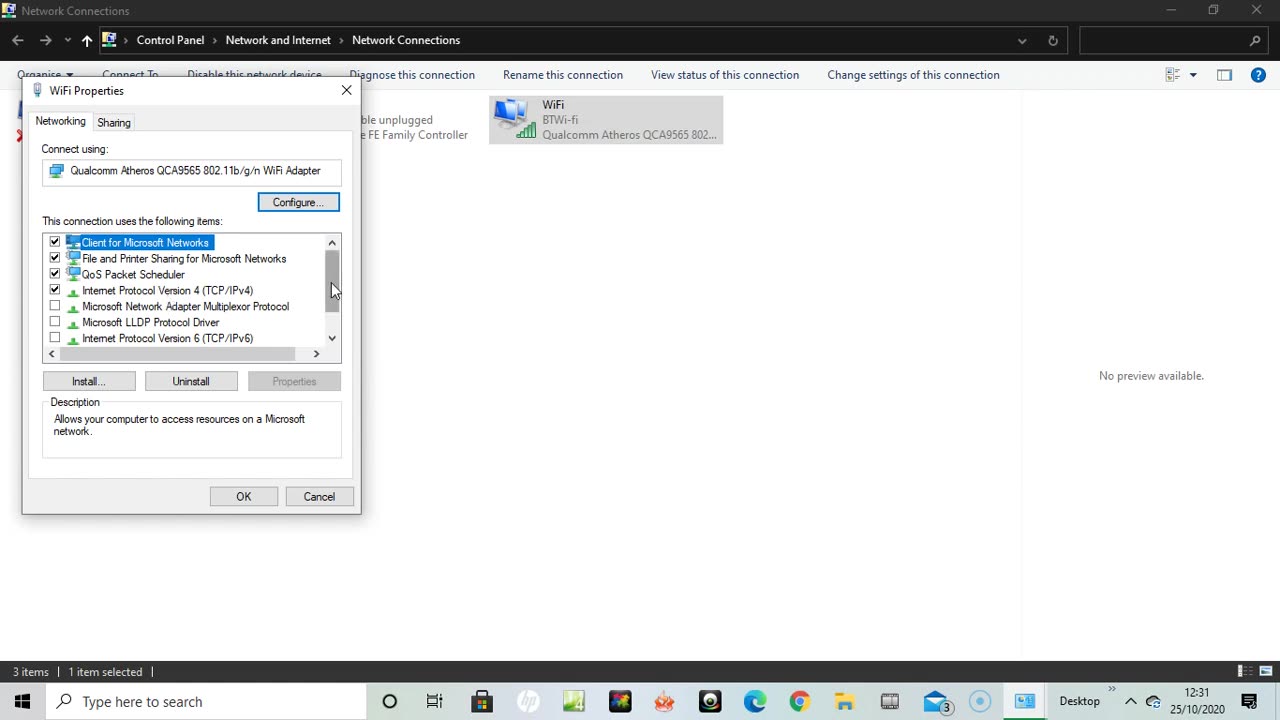
Task: Open the view options dropdown arrow
Action: 1193,75
